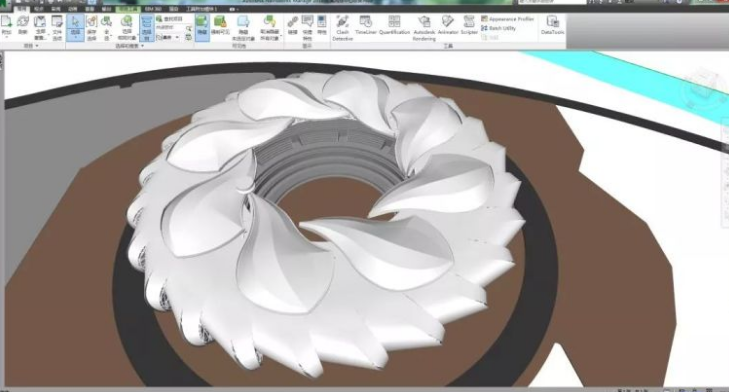Viewport: 729px width, 392px height.
Task: Click the Manage Sets icon beside Sets dropdown
Action: pos(188,37)
